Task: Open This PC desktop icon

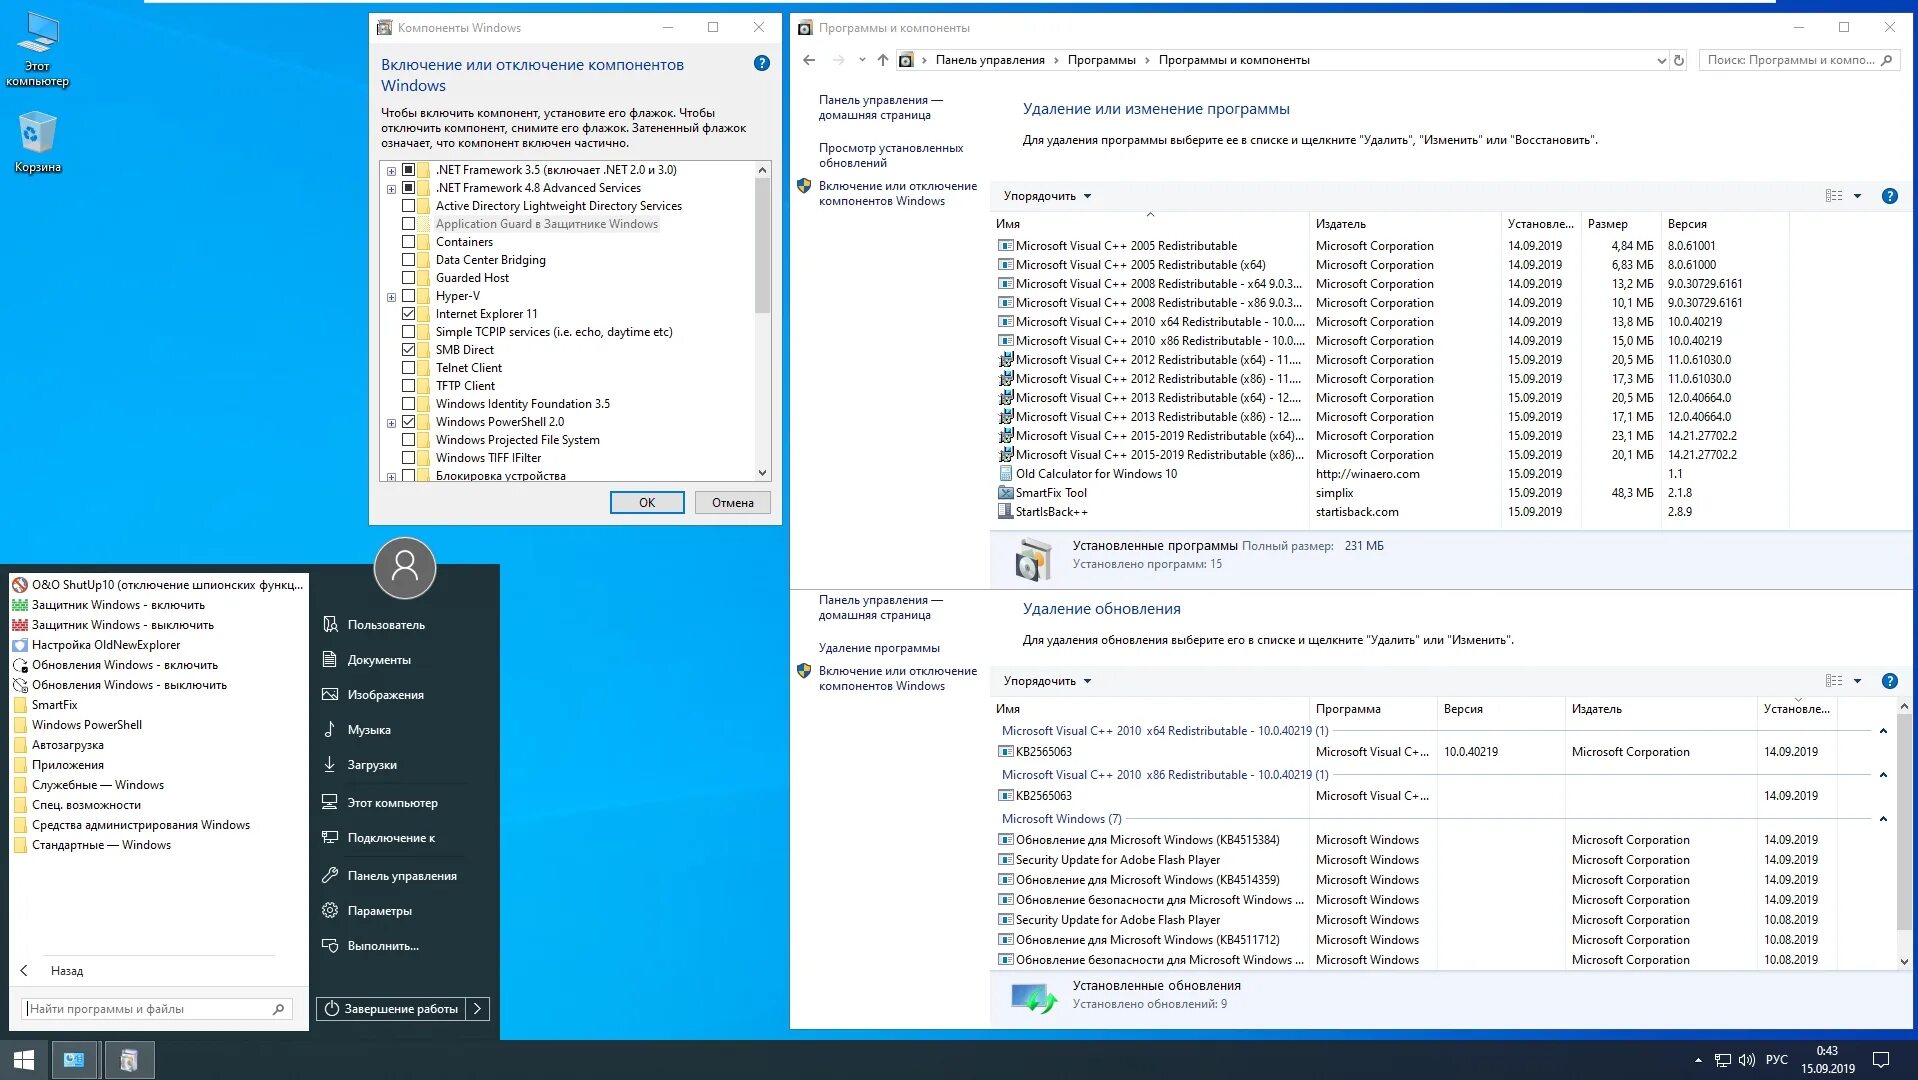Action: pyautogui.click(x=37, y=50)
